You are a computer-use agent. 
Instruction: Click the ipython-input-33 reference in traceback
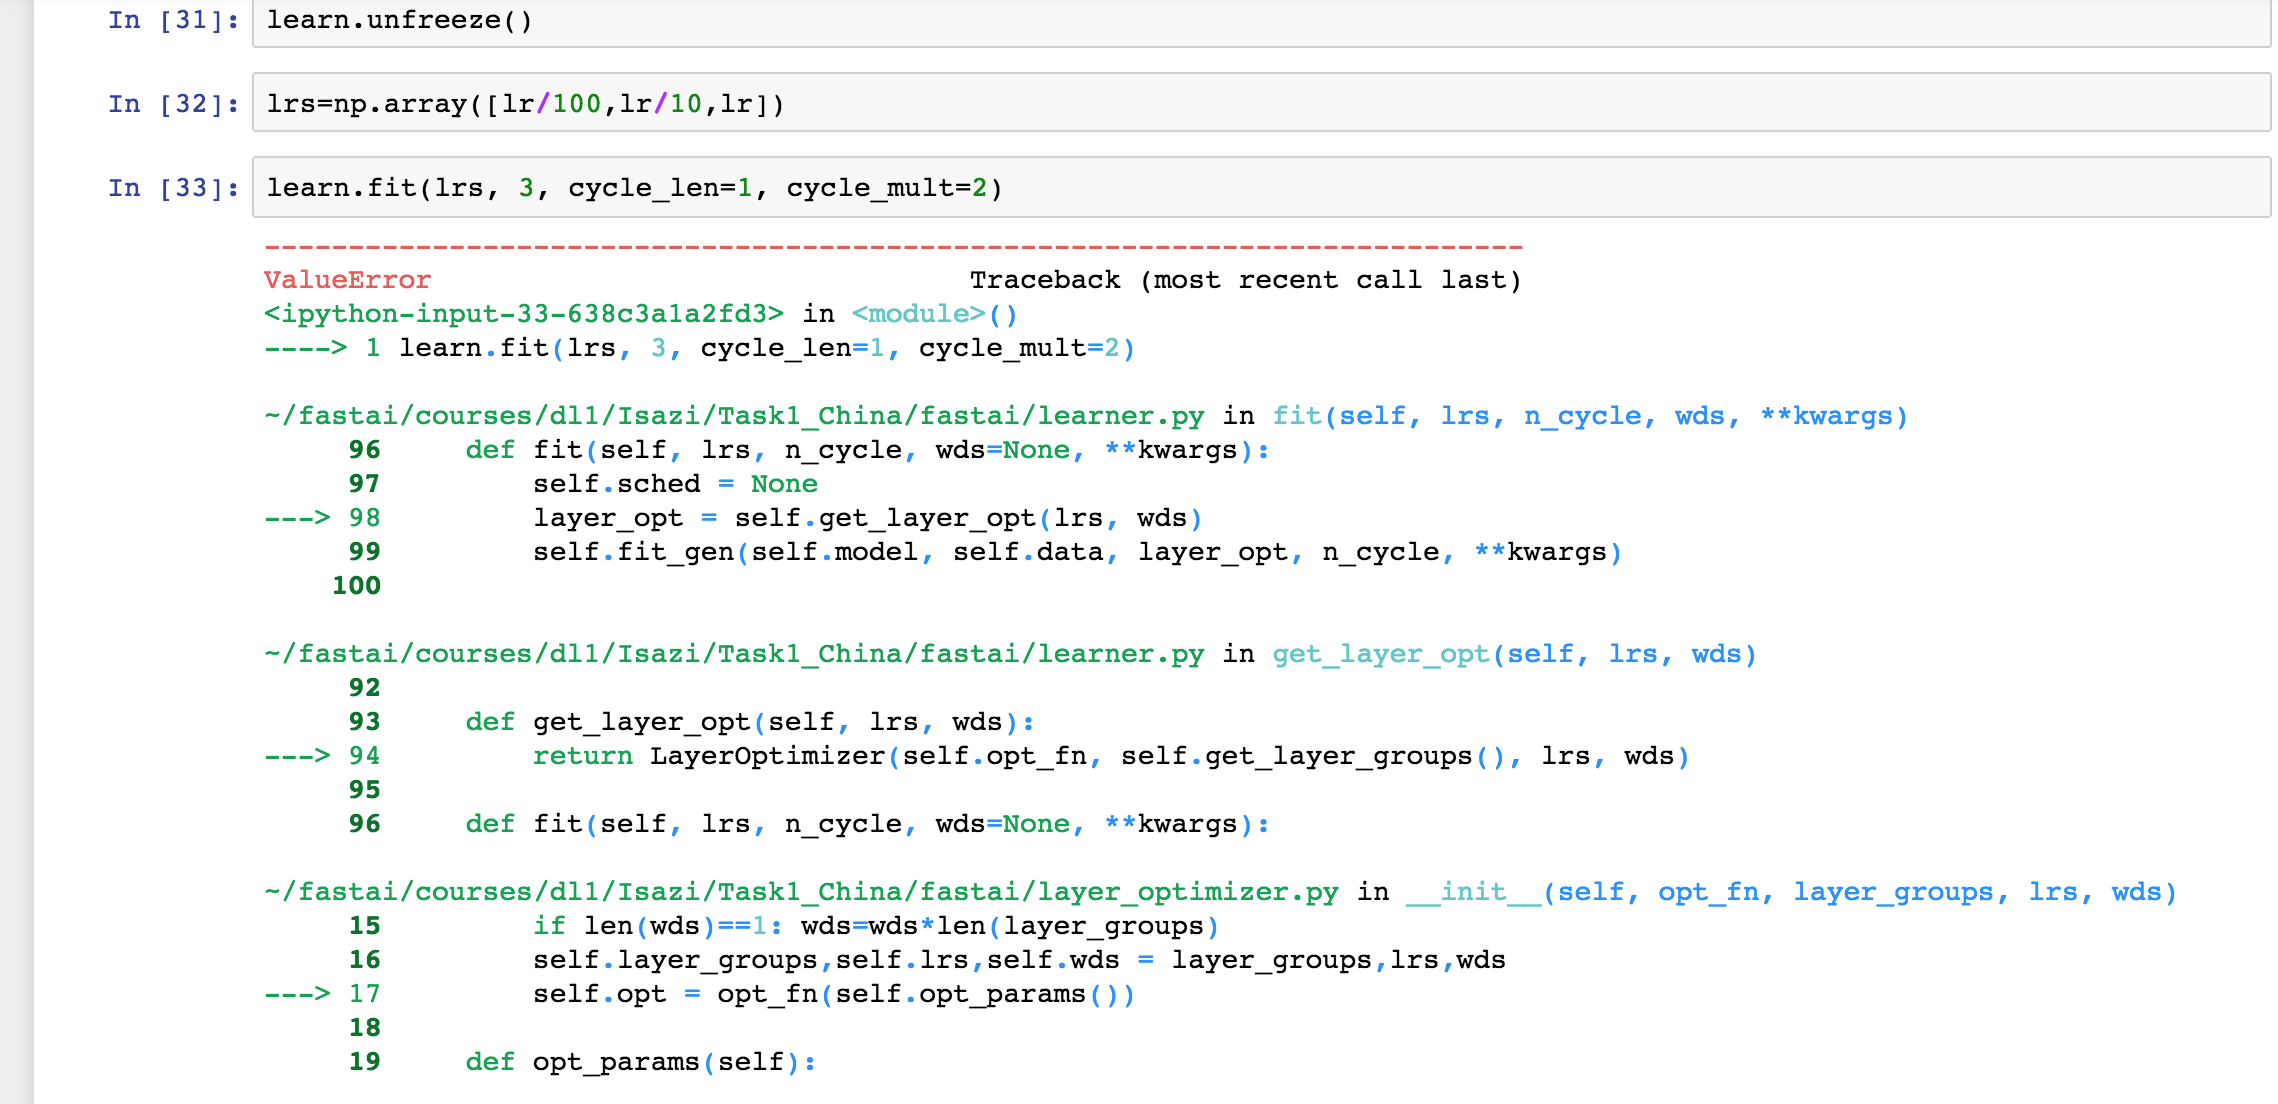pyautogui.click(x=523, y=314)
